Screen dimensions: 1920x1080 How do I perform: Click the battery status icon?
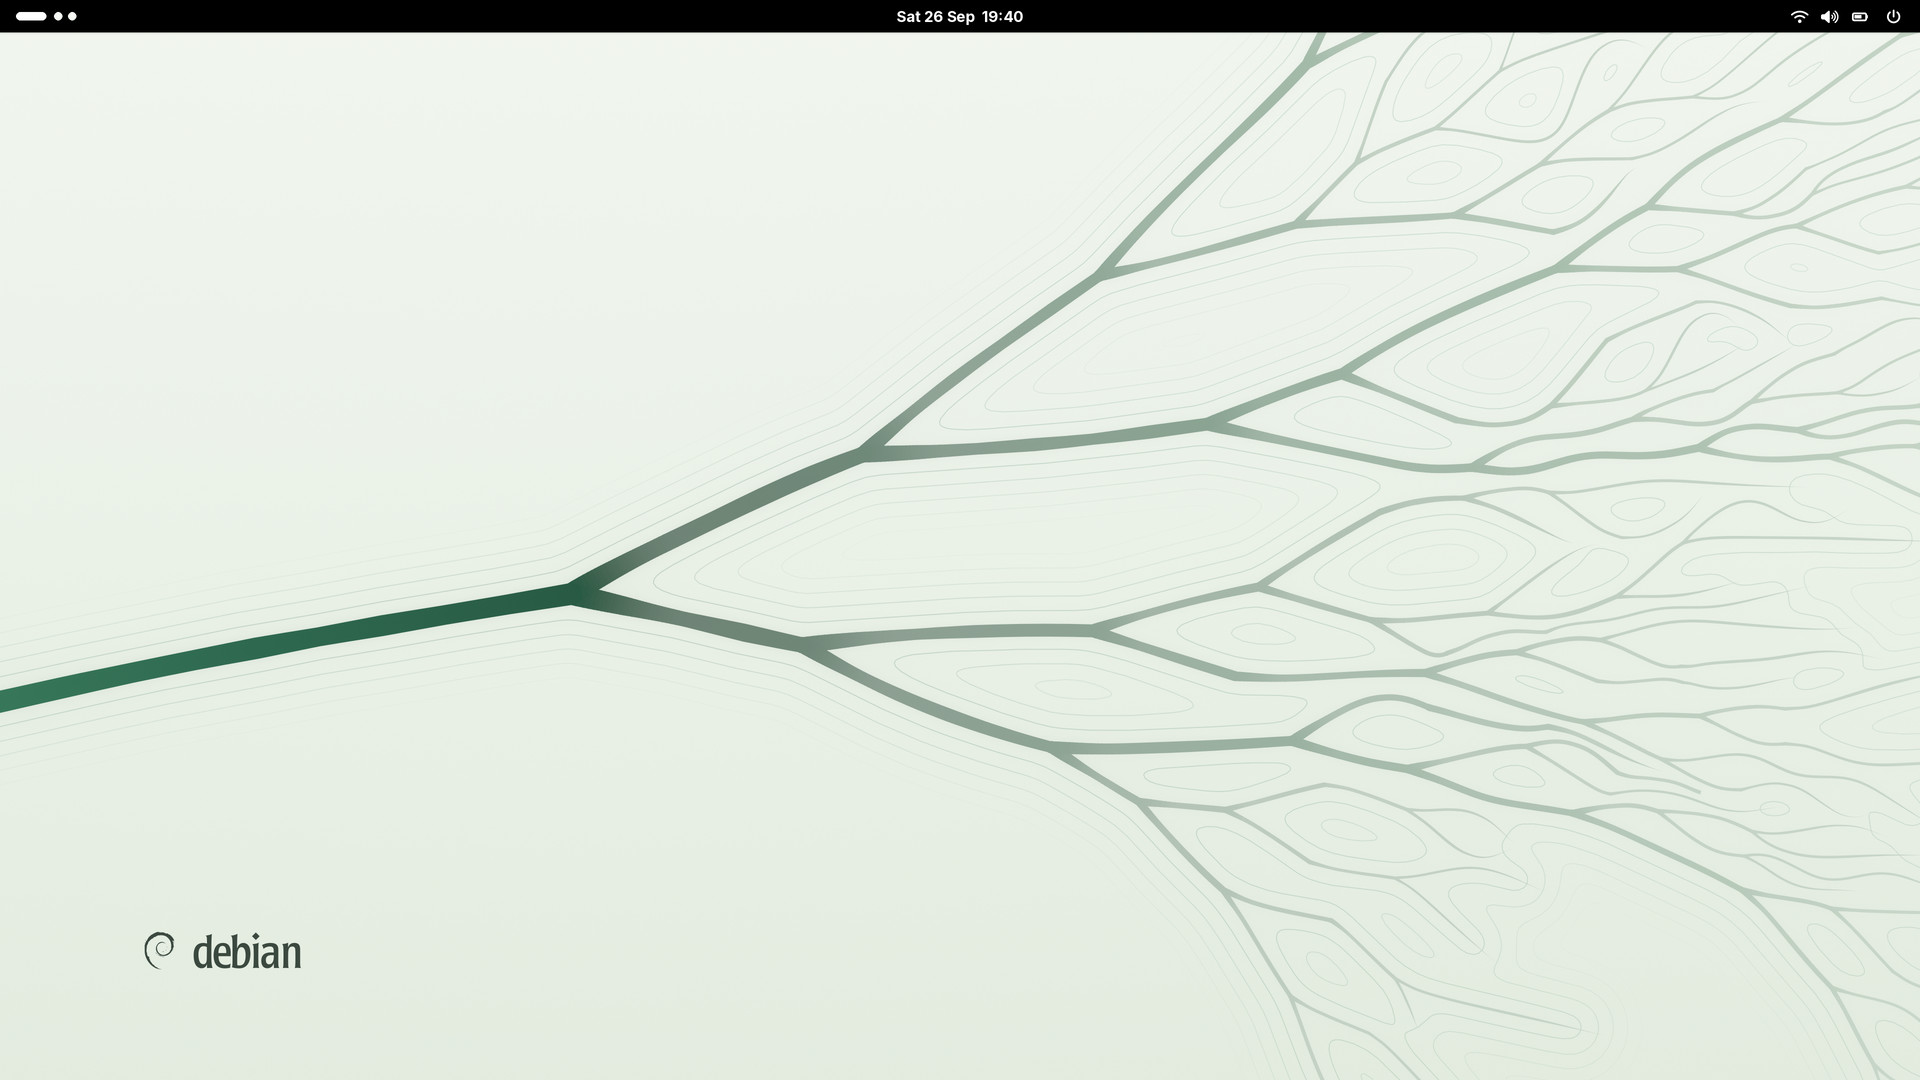click(1860, 16)
